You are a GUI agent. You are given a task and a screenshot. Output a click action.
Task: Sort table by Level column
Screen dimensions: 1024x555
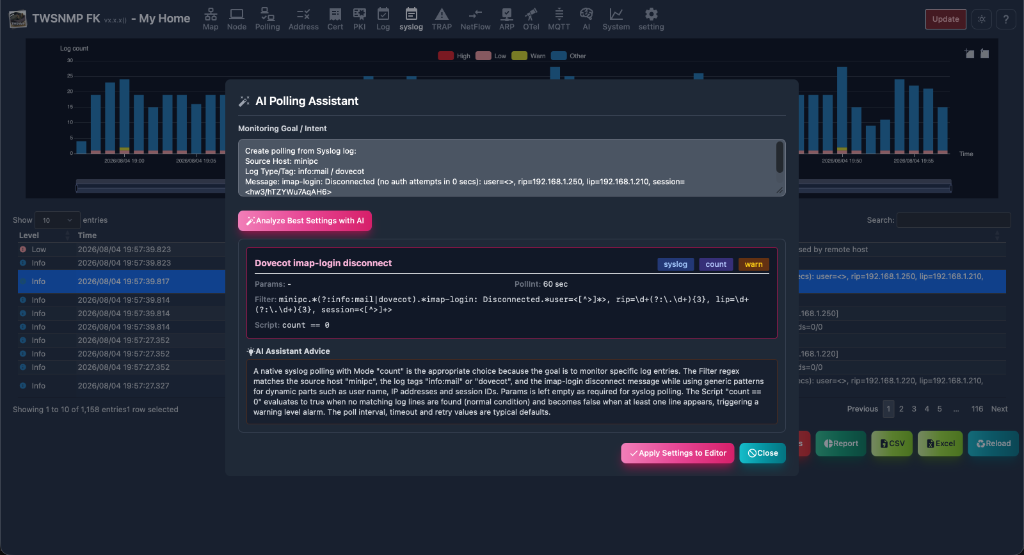(x=43, y=235)
